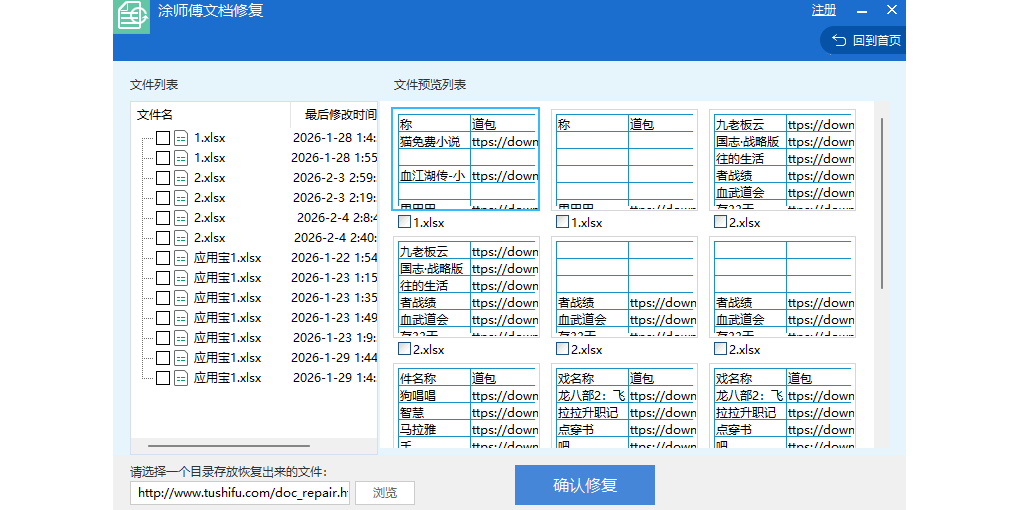Click the 涂师傅文档修复 app logo icon
The width and height of the screenshot is (1020, 510).
[x=132, y=16]
